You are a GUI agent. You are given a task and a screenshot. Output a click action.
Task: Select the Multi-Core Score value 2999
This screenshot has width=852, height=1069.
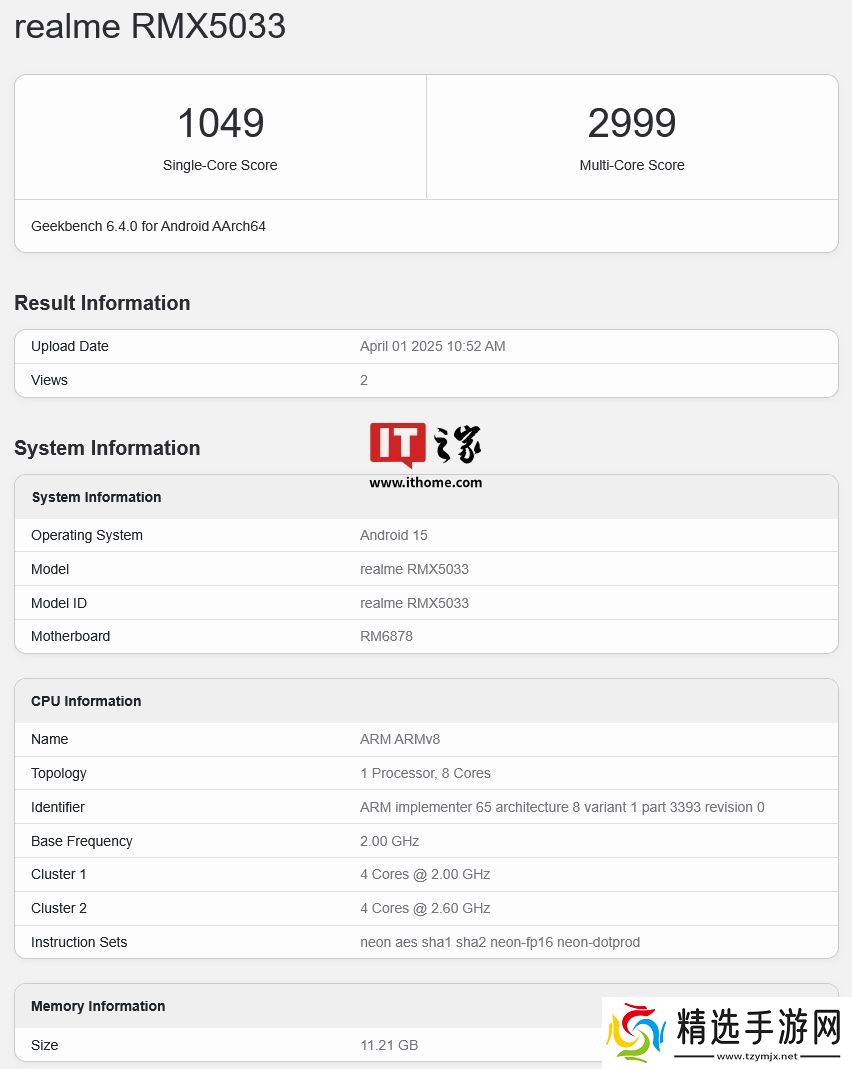click(x=632, y=123)
